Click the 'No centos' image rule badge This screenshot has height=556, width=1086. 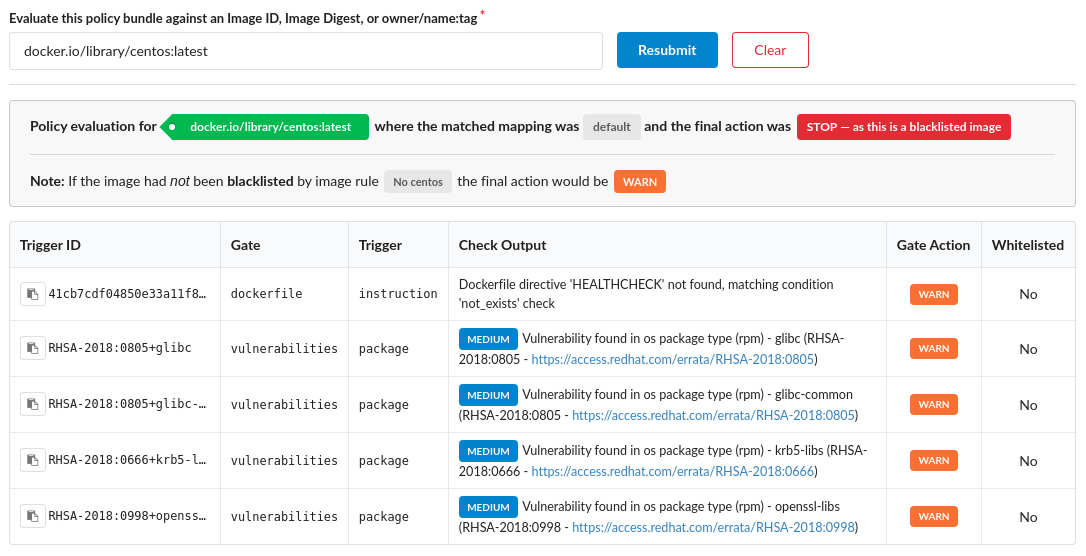tap(418, 182)
